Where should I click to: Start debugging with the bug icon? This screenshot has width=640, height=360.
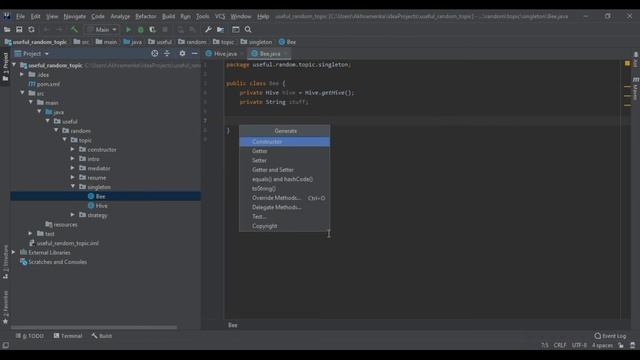pyautogui.click(x=140, y=29)
